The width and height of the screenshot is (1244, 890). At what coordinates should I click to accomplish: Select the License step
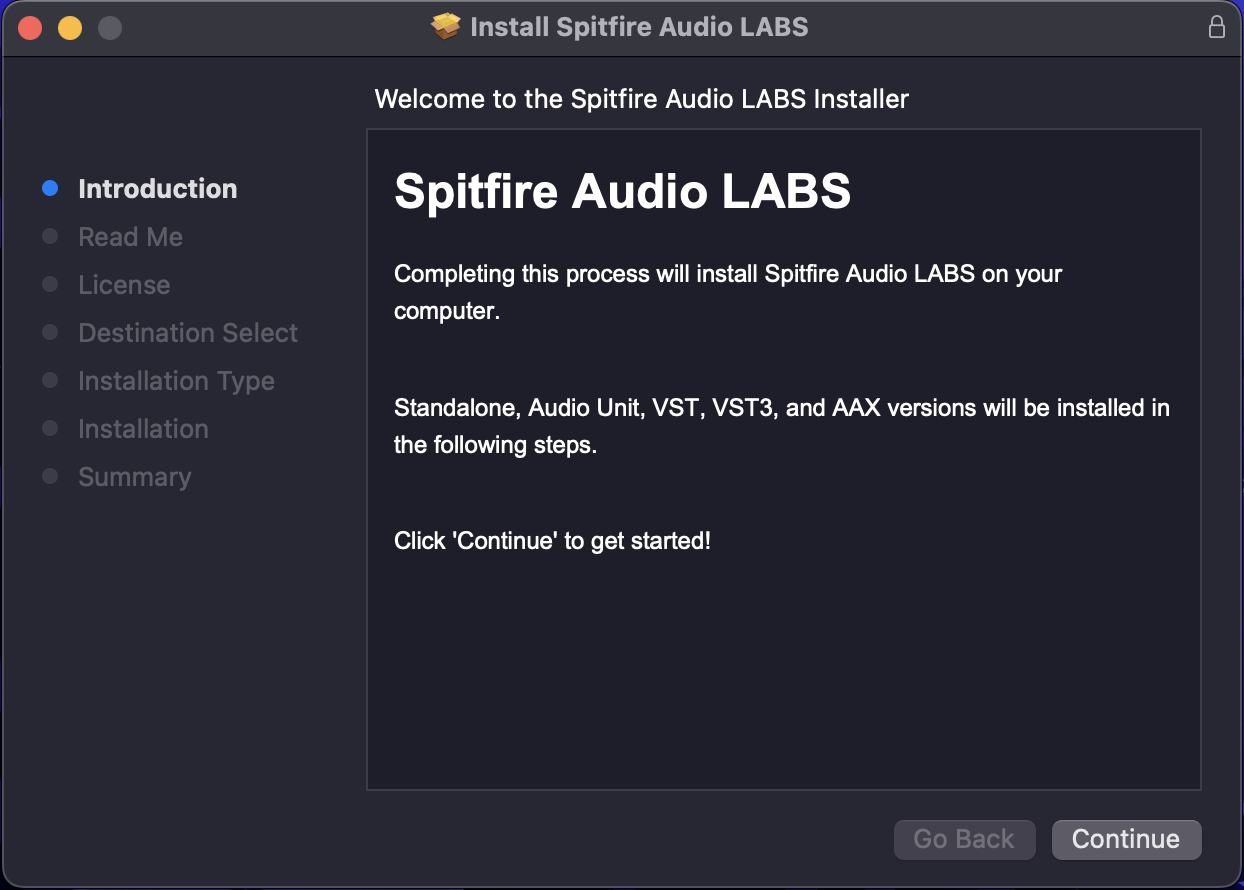pos(124,285)
